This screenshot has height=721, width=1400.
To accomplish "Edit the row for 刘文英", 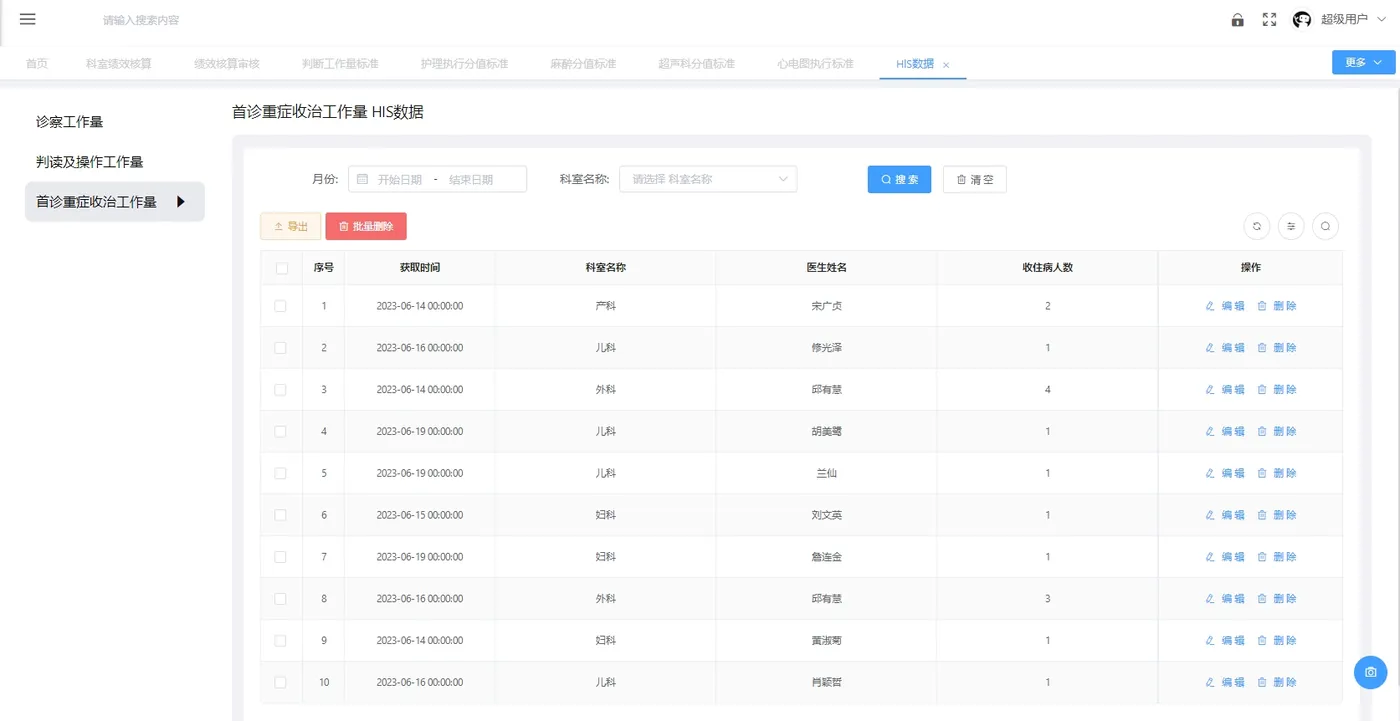I will (1225, 515).
